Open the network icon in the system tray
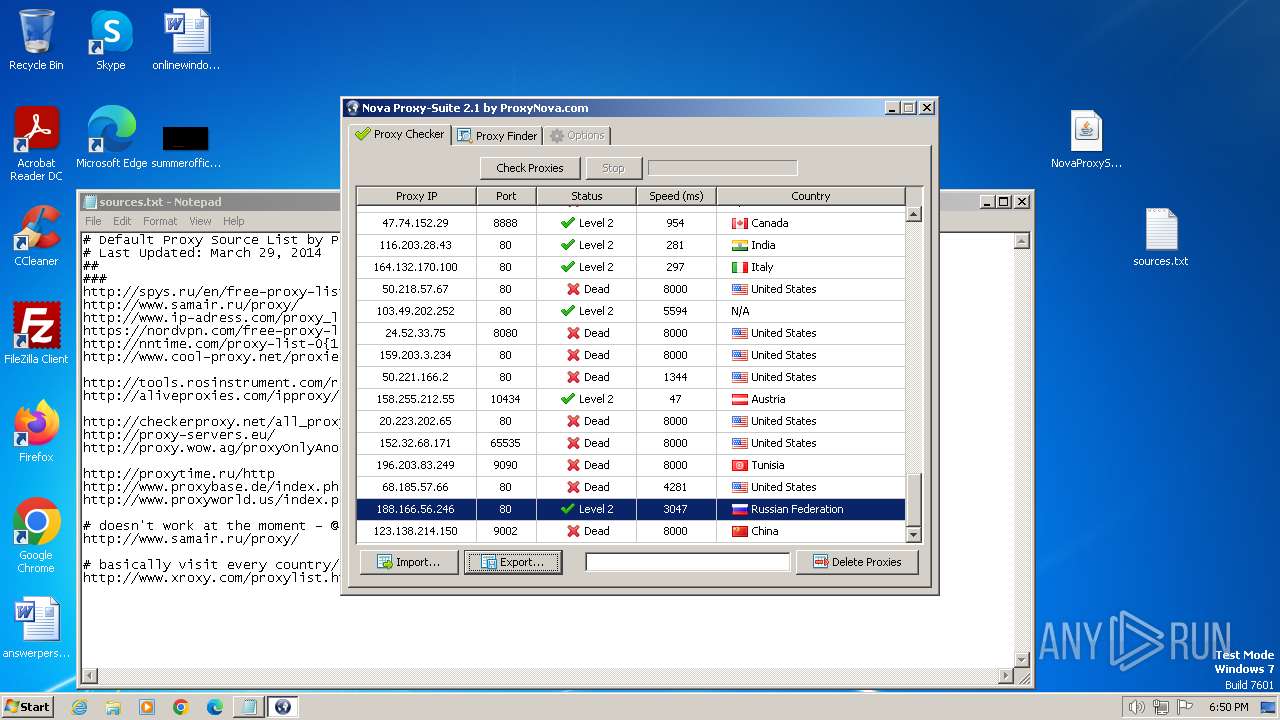This screenshot has width=1280, height=720. pyautogui.click(x=1161, y=707)
